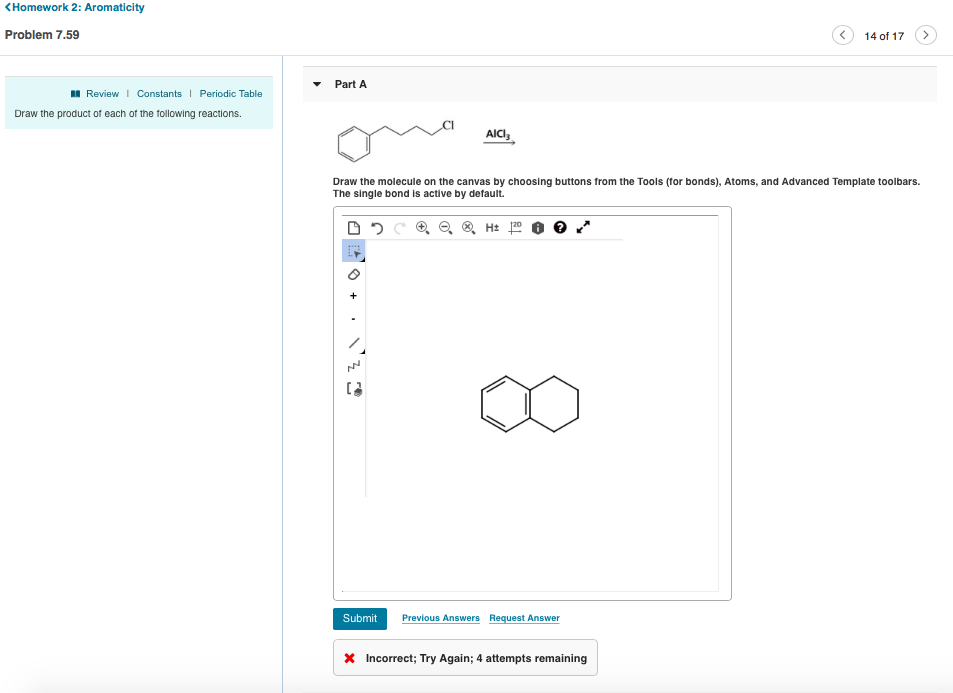Image resolution: width=953 pixels, height=693 pixels.
Task: Select the rectangle selection tool
Action: (353, 251)
